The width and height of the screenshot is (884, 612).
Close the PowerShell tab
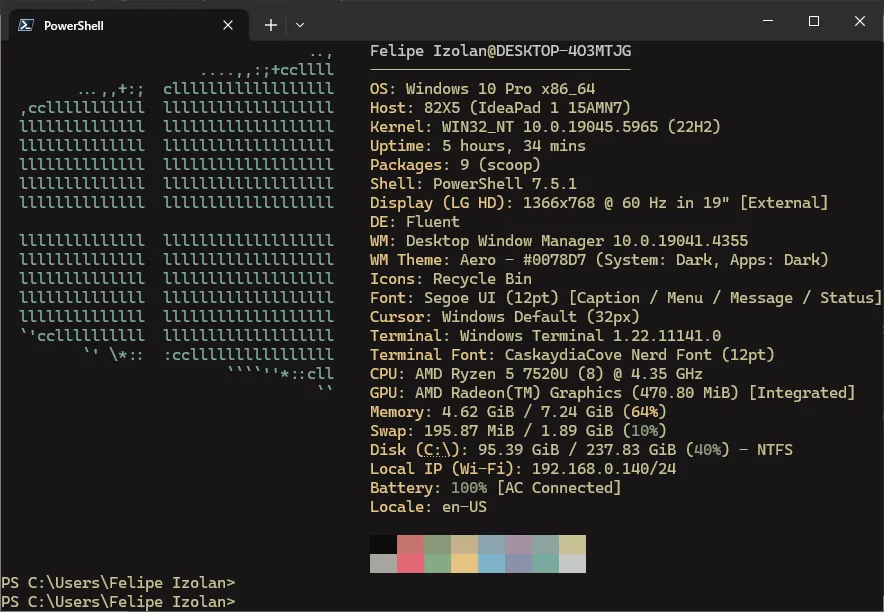[228, 25]
